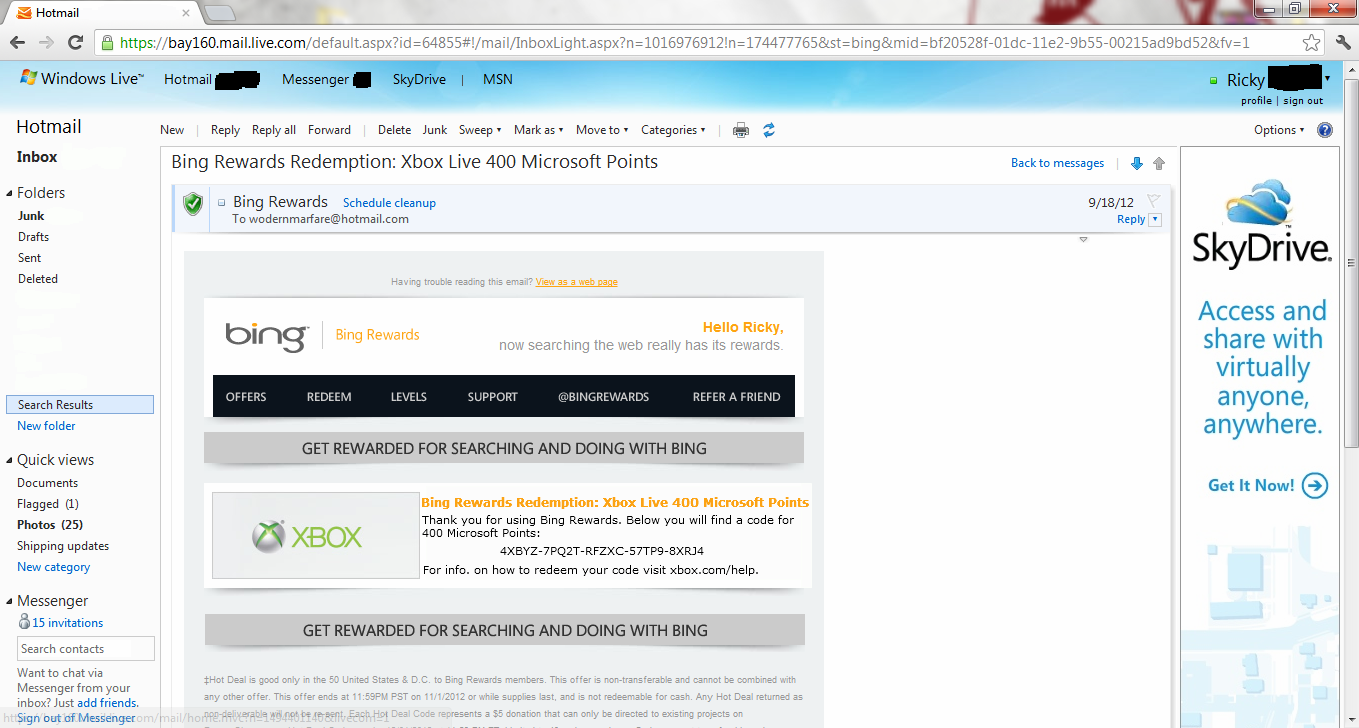Click the browser back arrow

pyautogui.click(x=19, y=43)
